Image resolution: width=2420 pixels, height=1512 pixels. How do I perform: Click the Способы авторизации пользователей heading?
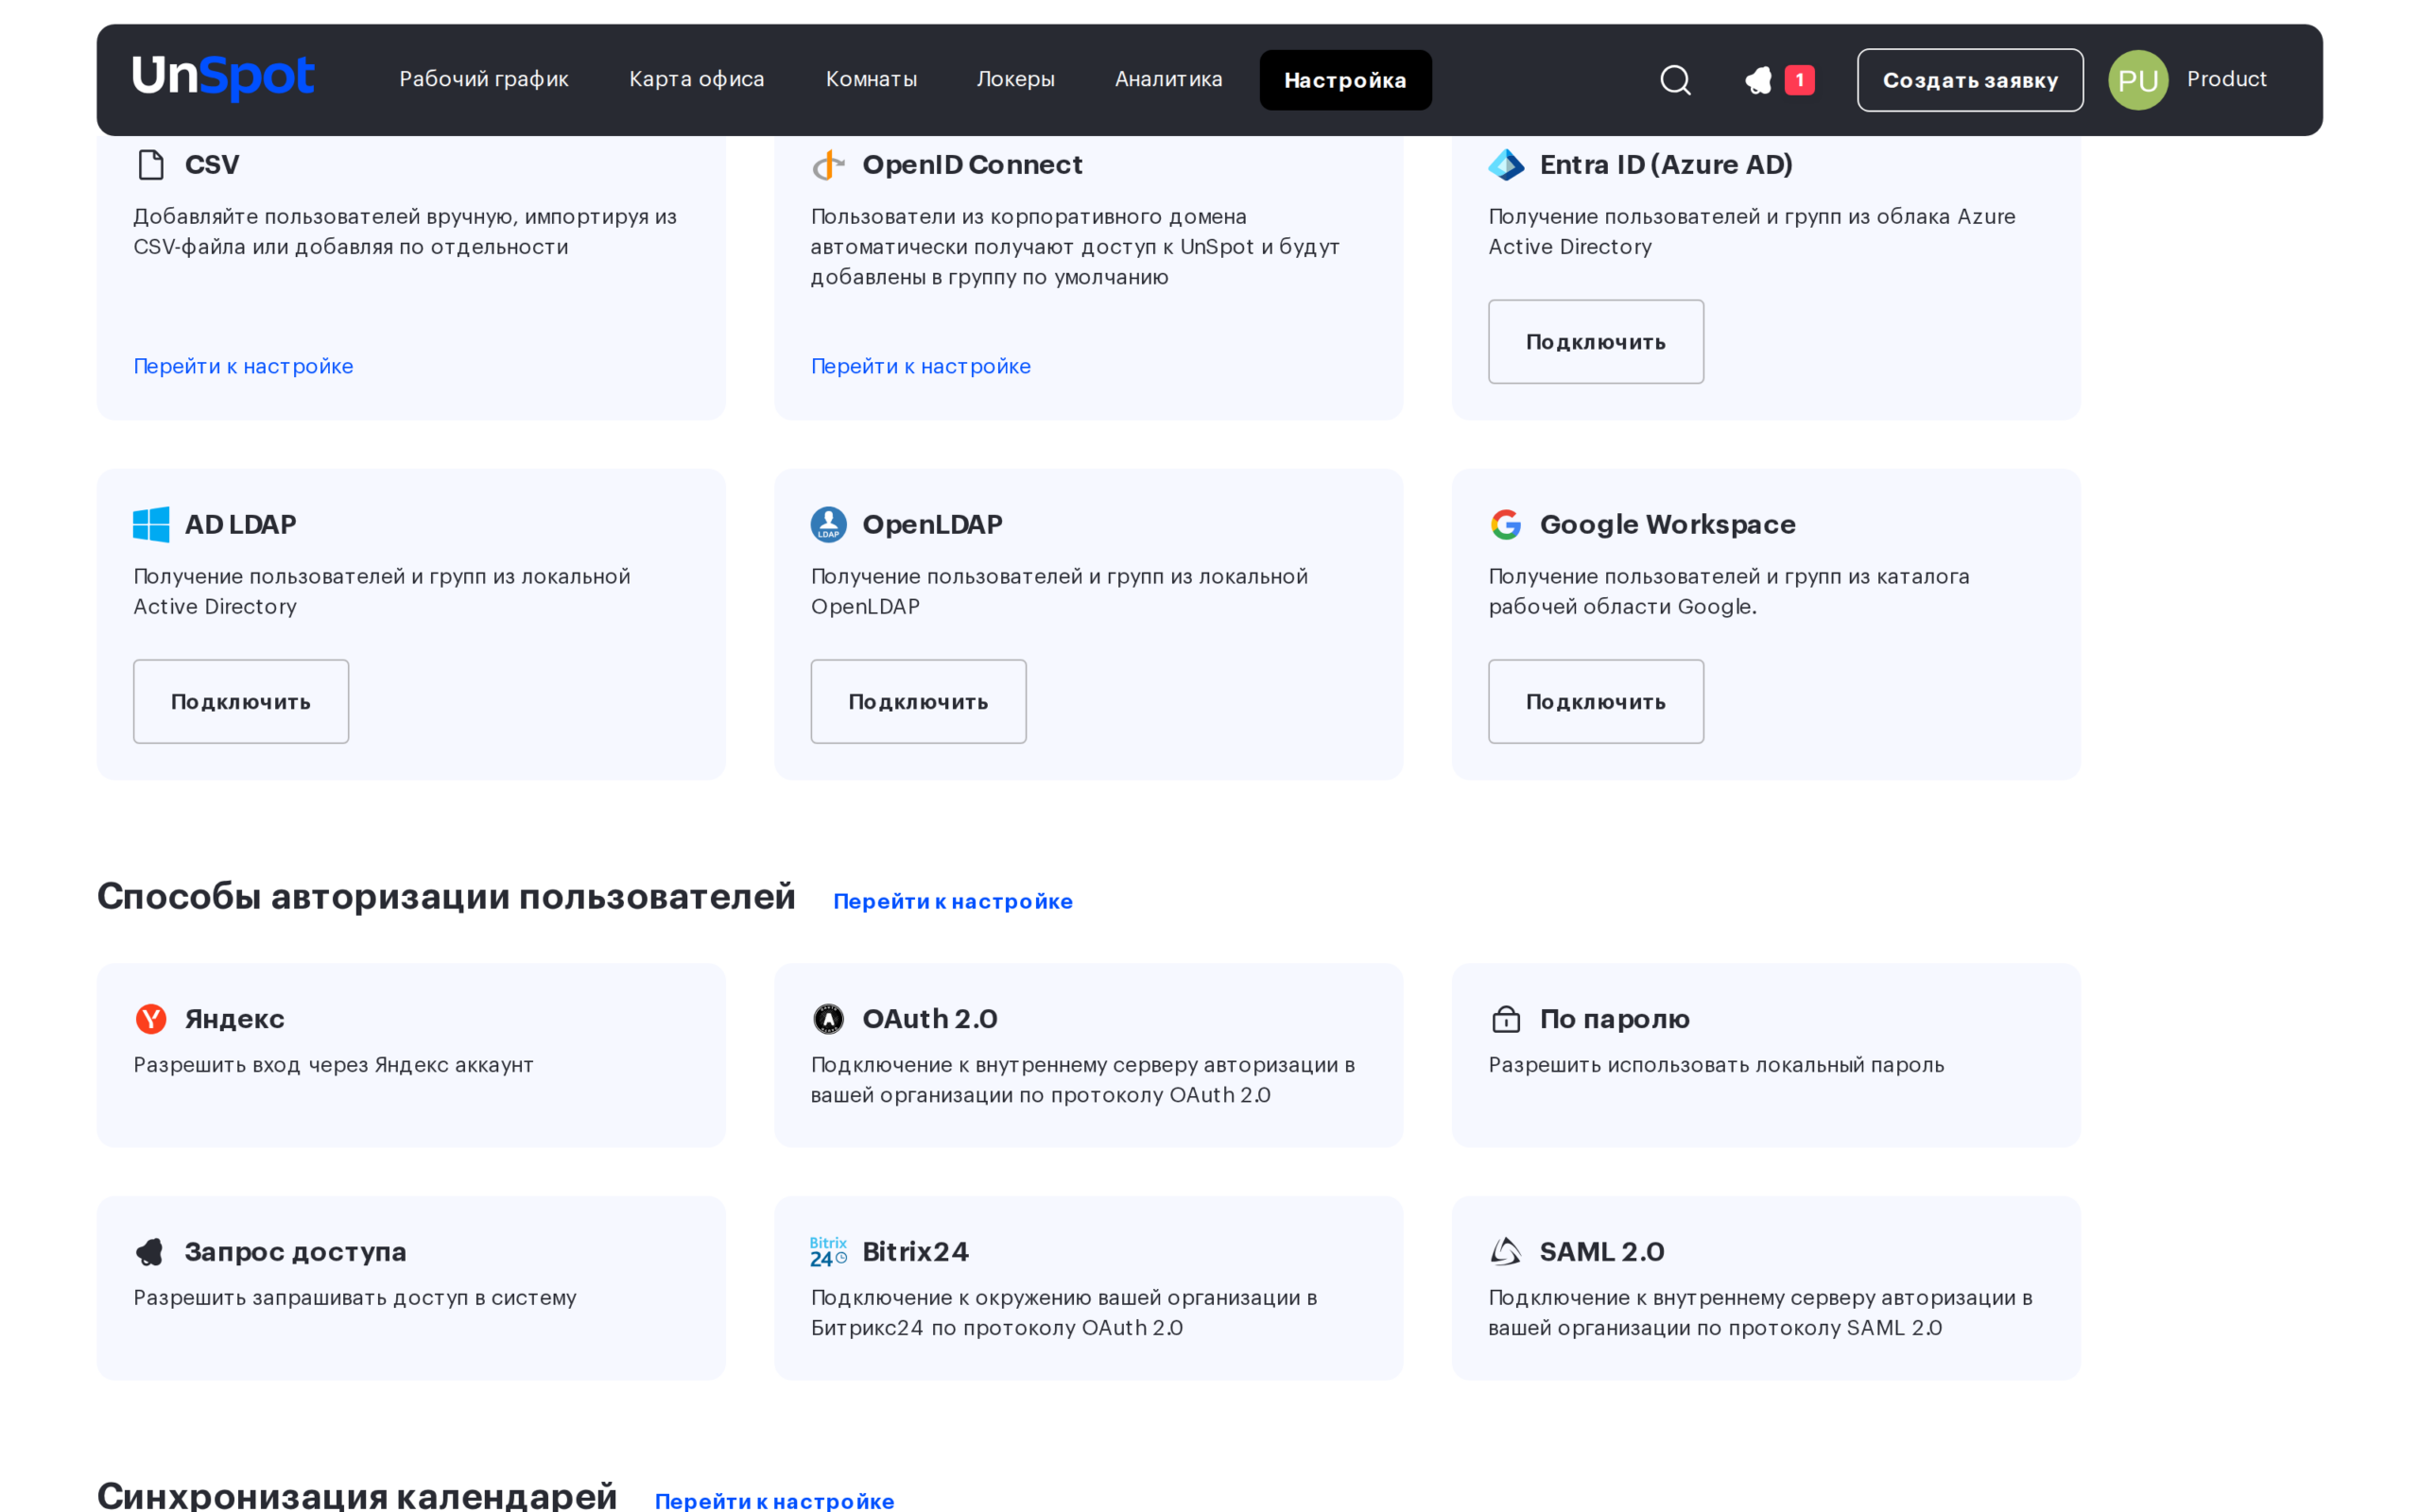point(446,896)
